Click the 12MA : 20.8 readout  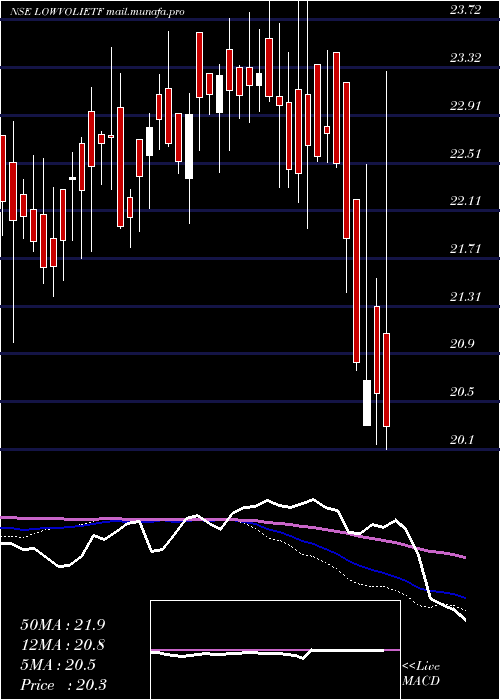coord(63,645)
